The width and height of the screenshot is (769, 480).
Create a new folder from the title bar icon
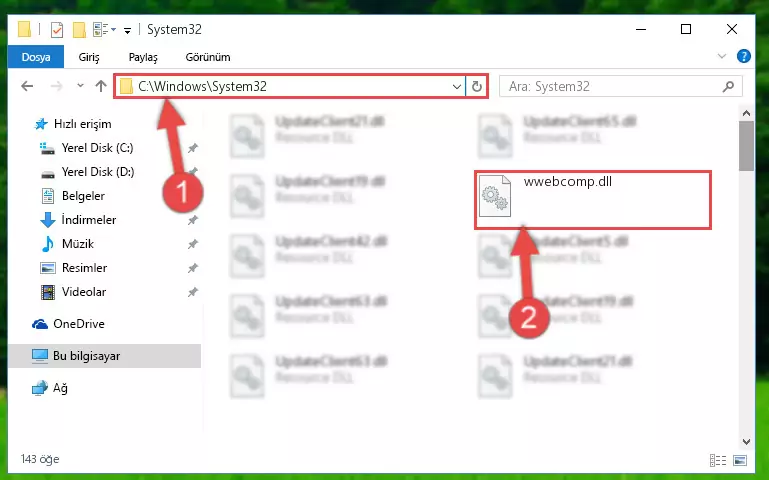point(79,30)
